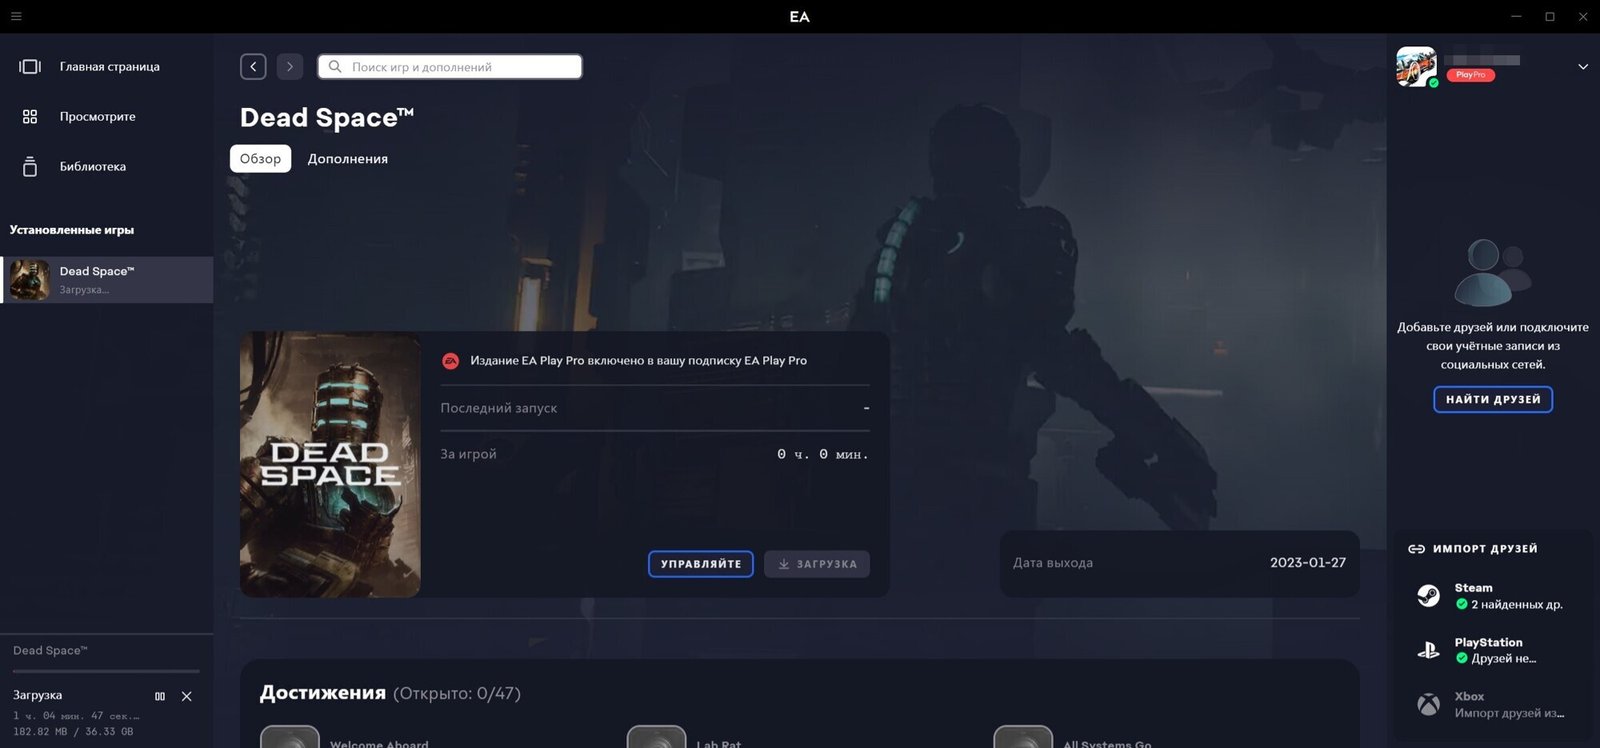The width and height of the screenshot is (1600, 748).
Task: Minimize the EA app window
Action: tap(1517, 16)
